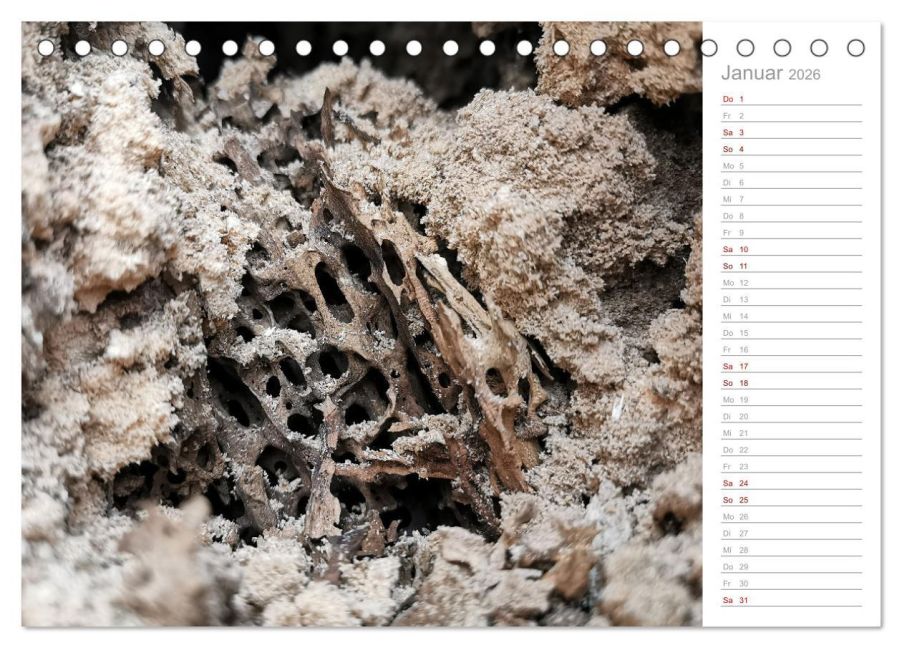The image size is (902, 648).
Task: Select the 'Di 13' calendar row
Action: (x=792, y=299)
